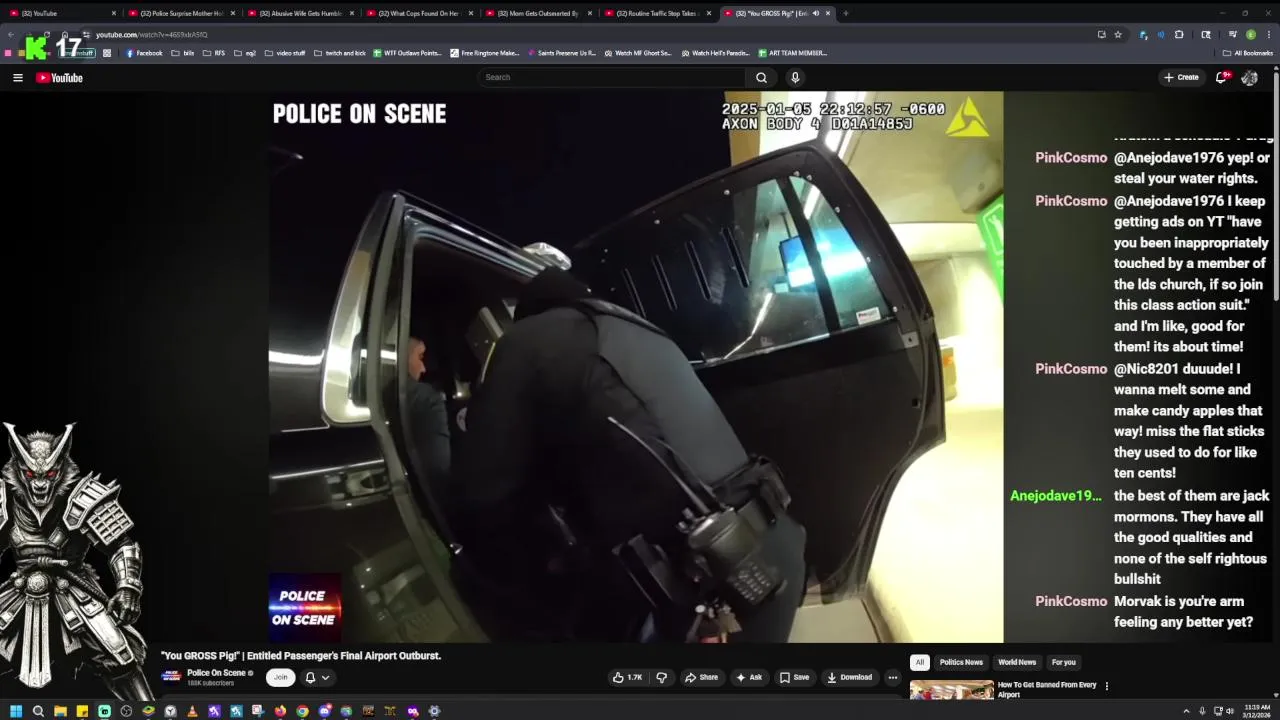Open Discord from the taskbar
1280x720 pixels.
click(x=324, y=711)
